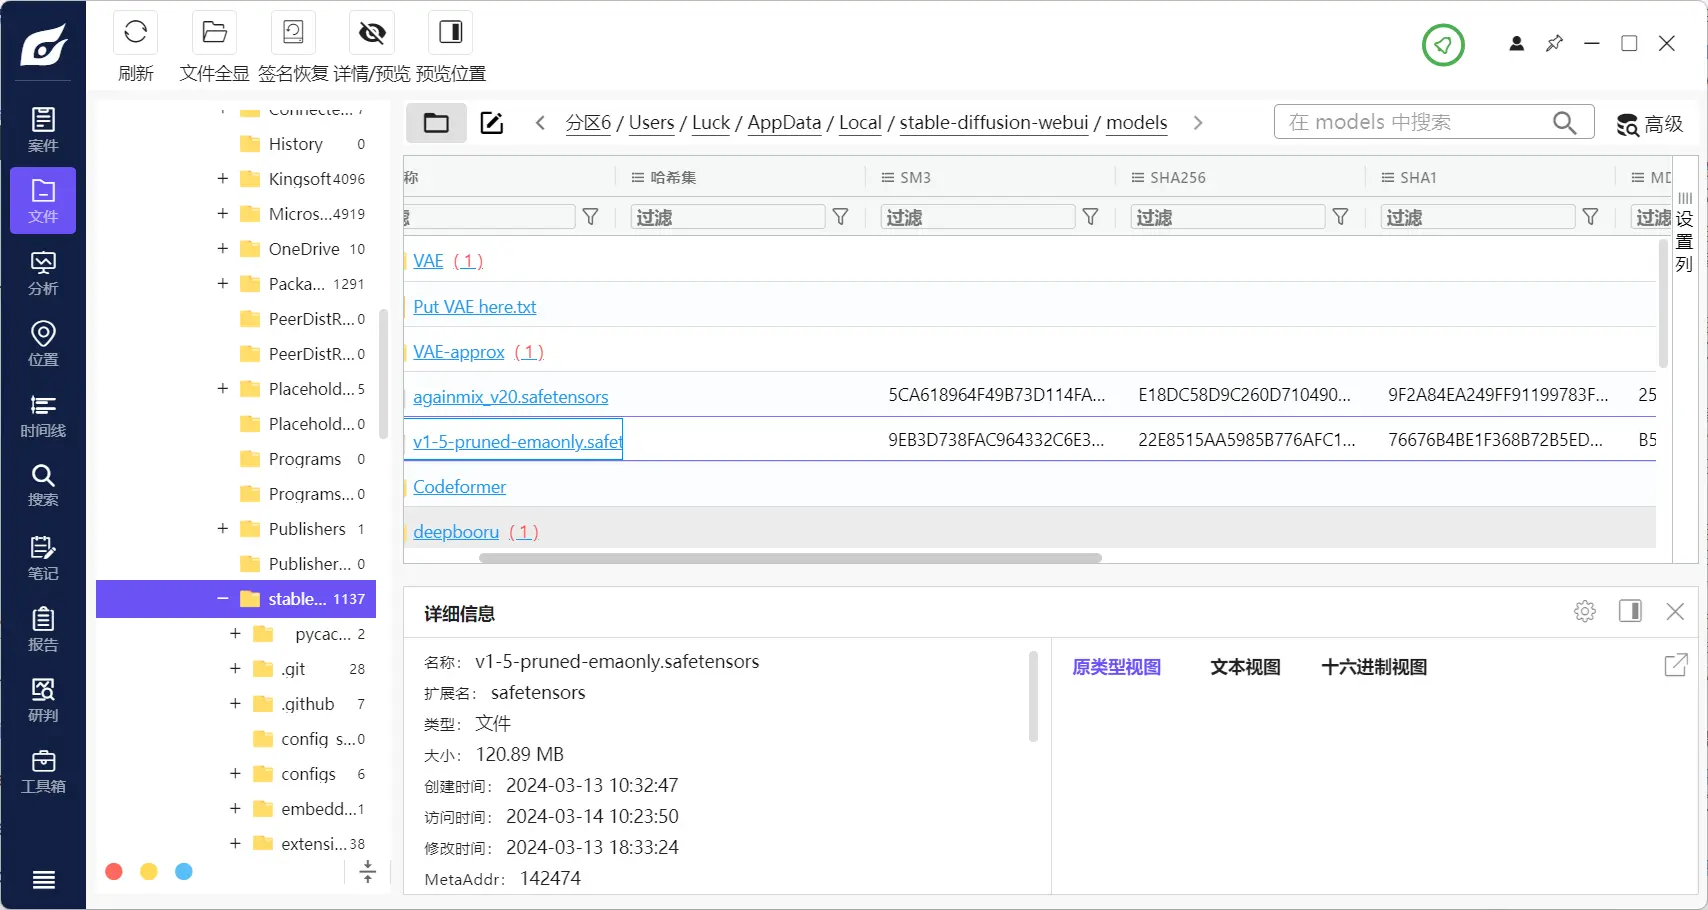Toggle the 详情/预览 eye icon
Screen dimensions: 1708x910
point(372,33)
